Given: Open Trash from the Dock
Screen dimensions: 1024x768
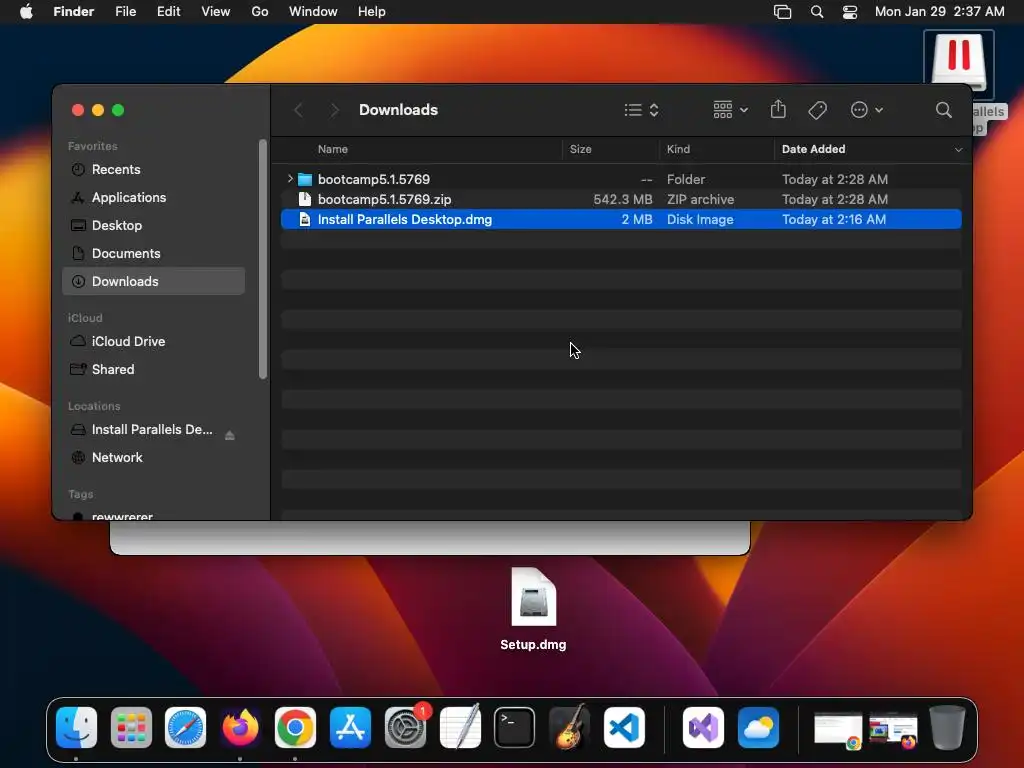Looking at the screenshot, I should [948, 728].
